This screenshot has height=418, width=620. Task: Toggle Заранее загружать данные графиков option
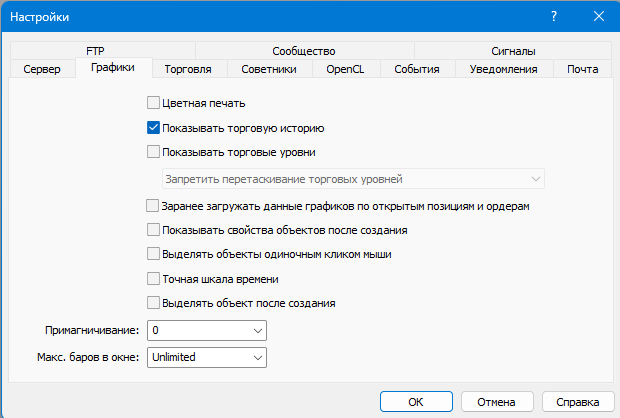tap(153, 206)
